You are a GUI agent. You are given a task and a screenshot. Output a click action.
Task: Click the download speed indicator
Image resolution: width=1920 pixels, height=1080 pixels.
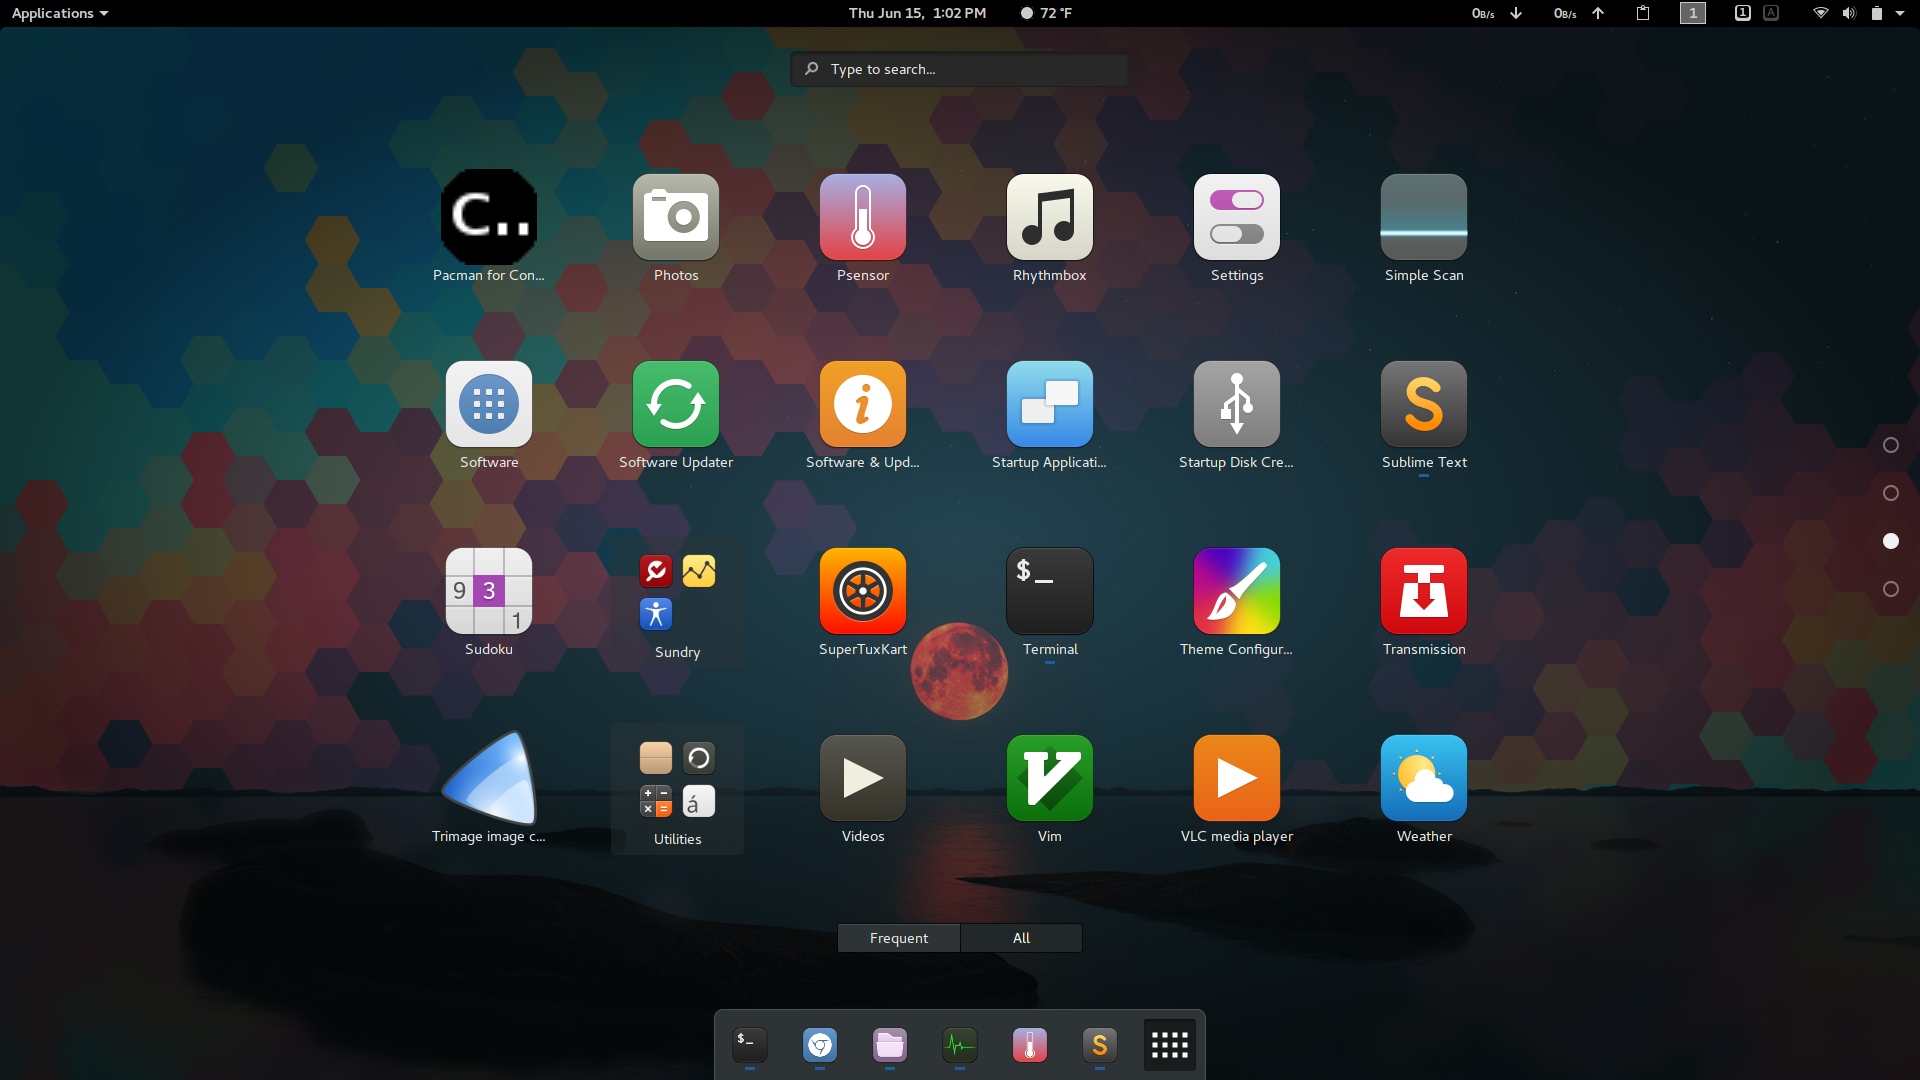point(1497,13)
